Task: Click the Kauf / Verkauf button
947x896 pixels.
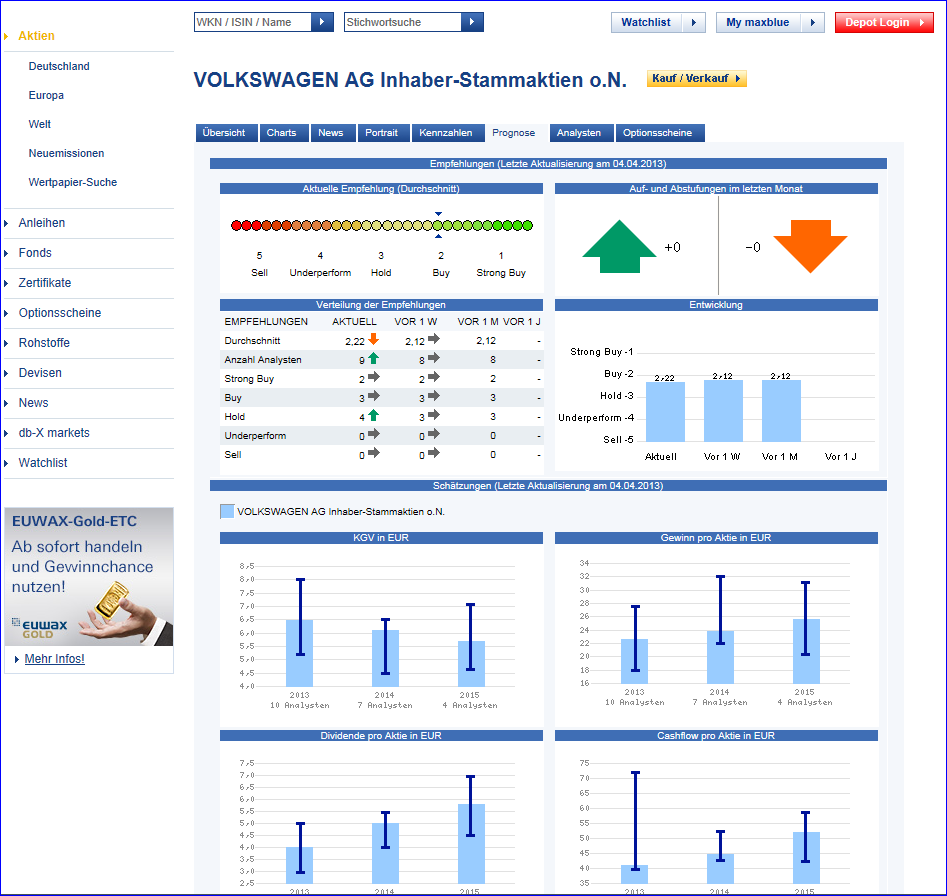Action: point(696,78)
